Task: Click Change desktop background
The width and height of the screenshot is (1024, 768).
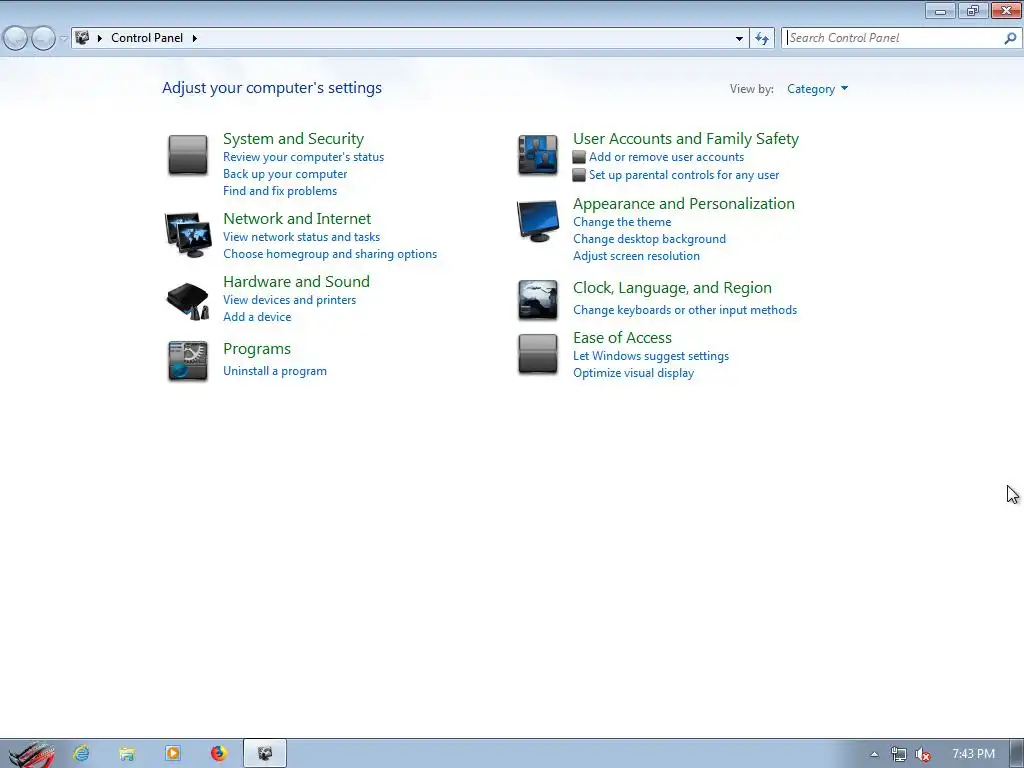Action: point(649,239)
